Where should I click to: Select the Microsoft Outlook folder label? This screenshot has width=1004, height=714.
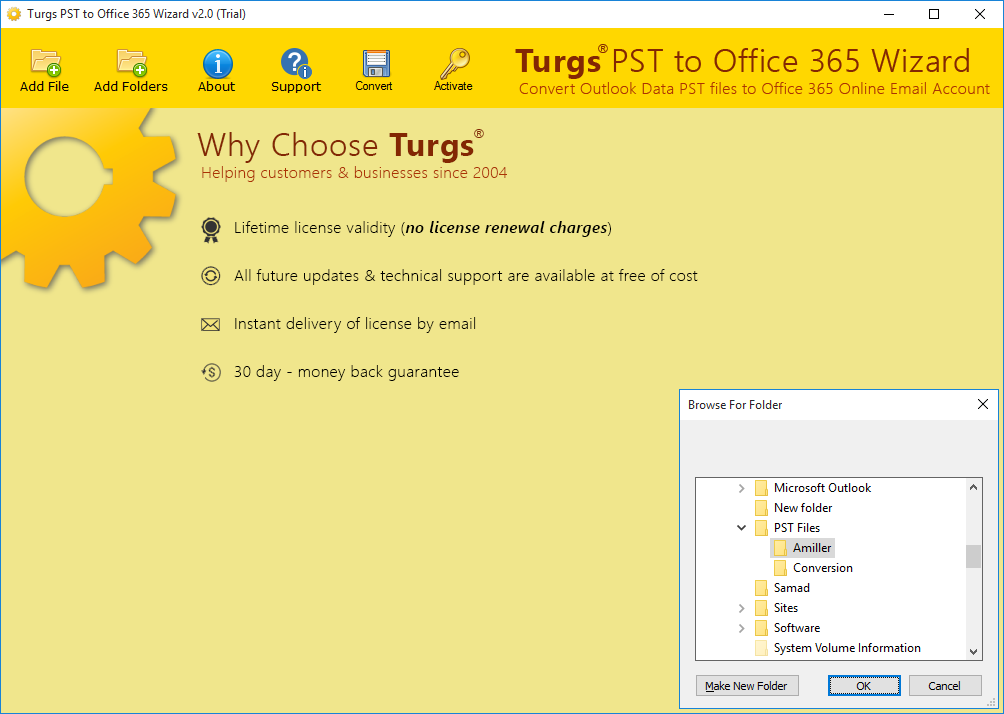click(x=822, y=488)
